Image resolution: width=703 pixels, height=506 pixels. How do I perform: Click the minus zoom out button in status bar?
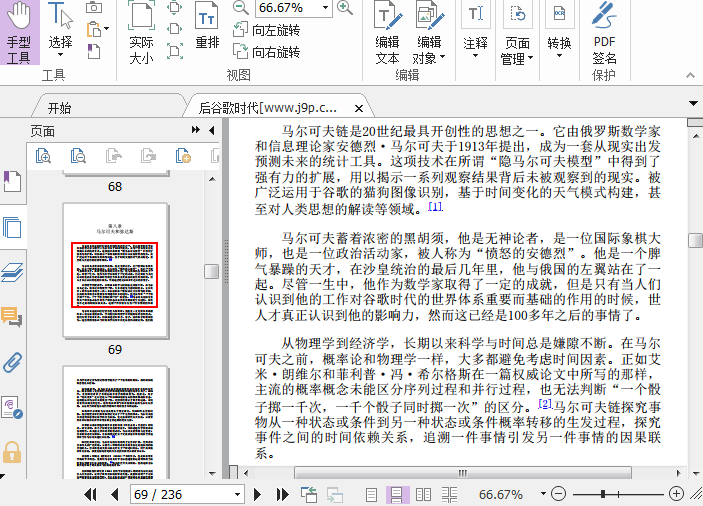coord(558,494)
